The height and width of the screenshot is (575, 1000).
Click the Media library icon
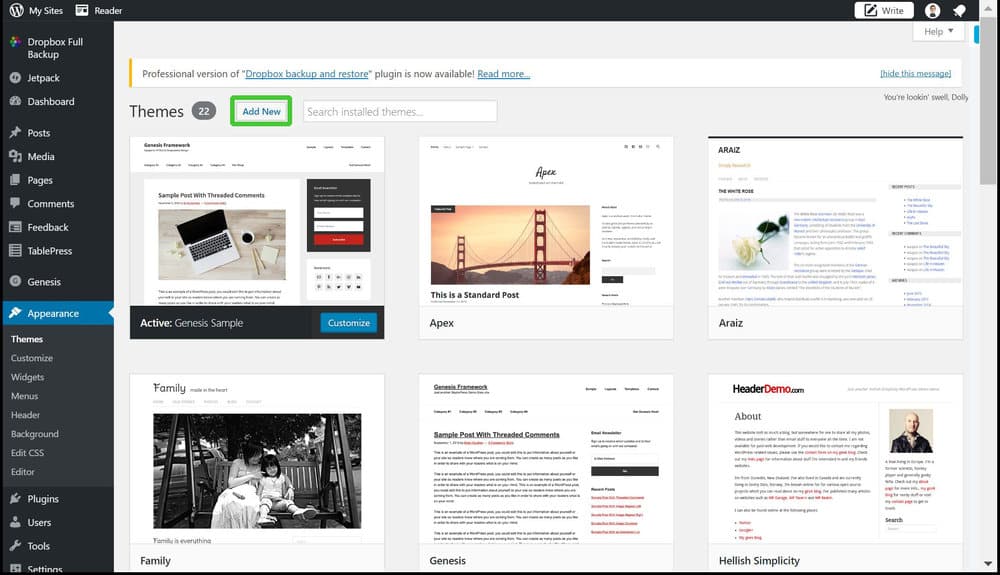[x=15, y=156]
